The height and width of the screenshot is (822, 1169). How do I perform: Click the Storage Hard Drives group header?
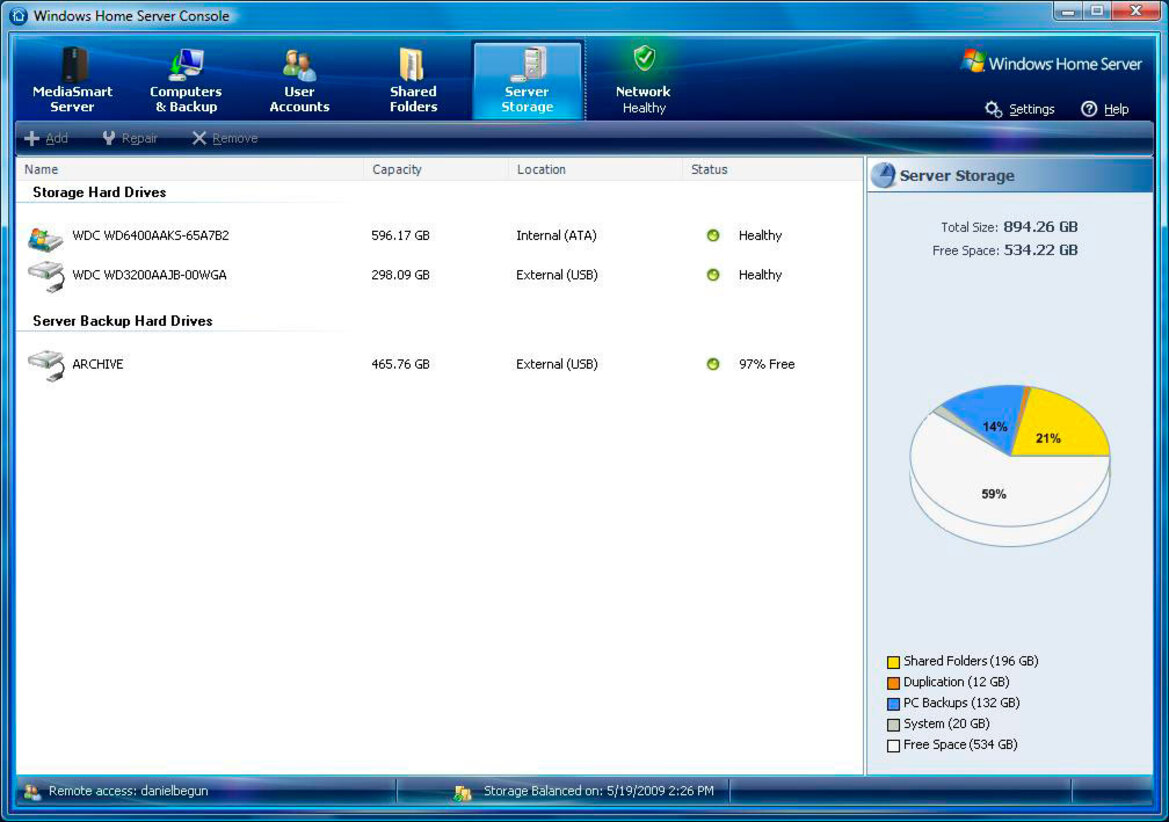point(99,192)
